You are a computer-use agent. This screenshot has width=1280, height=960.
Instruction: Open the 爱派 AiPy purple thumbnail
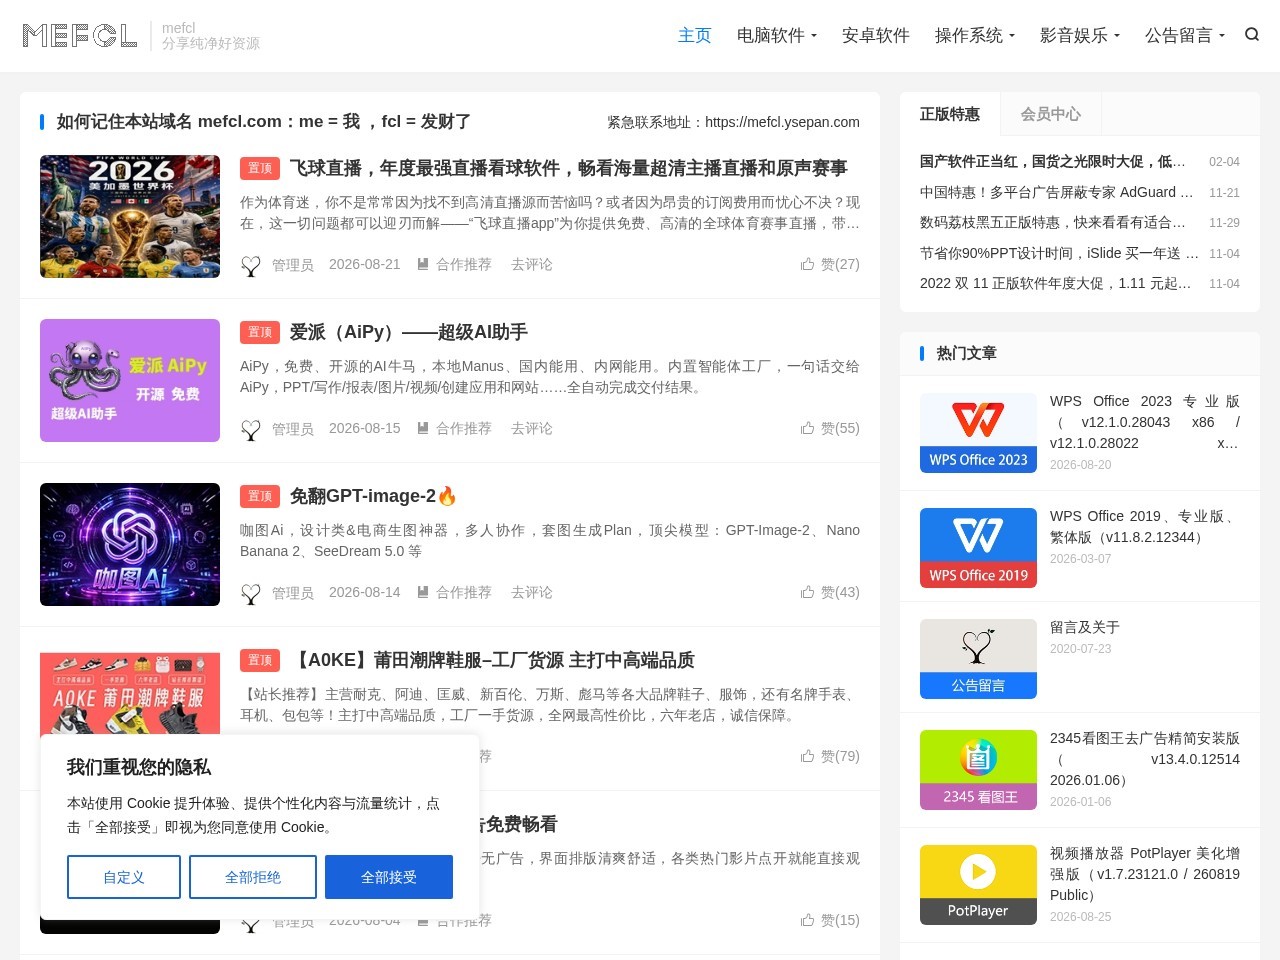coord(130,380)
